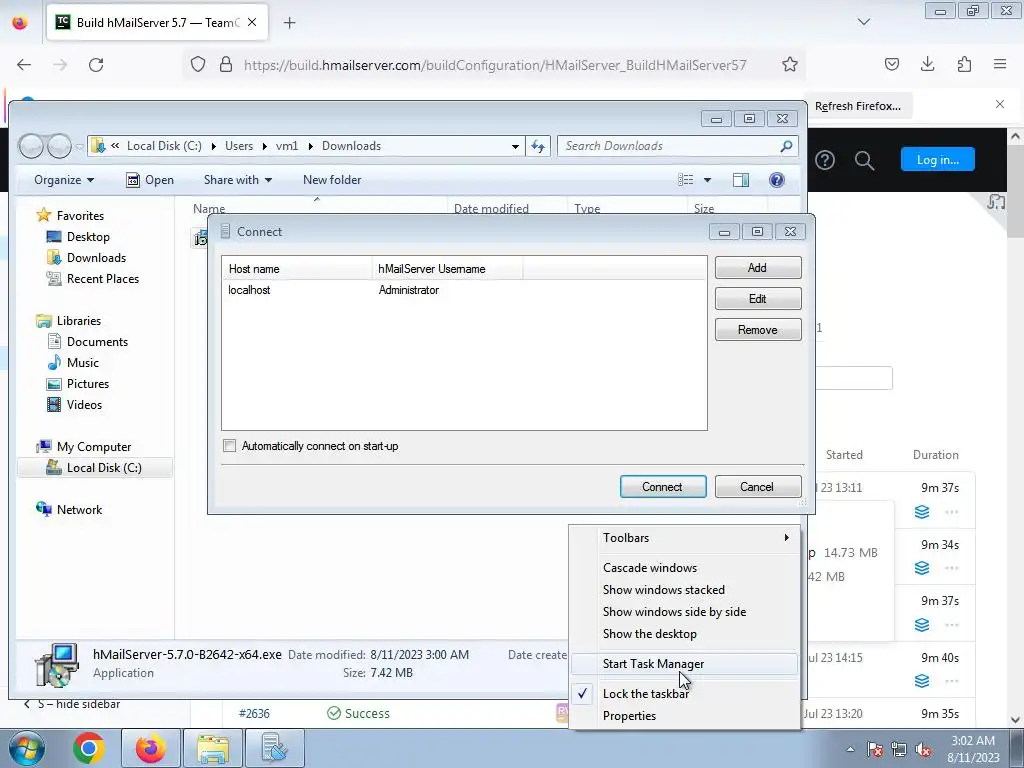
Task: Bookmark this page with the star
Action: click(790, 64)
